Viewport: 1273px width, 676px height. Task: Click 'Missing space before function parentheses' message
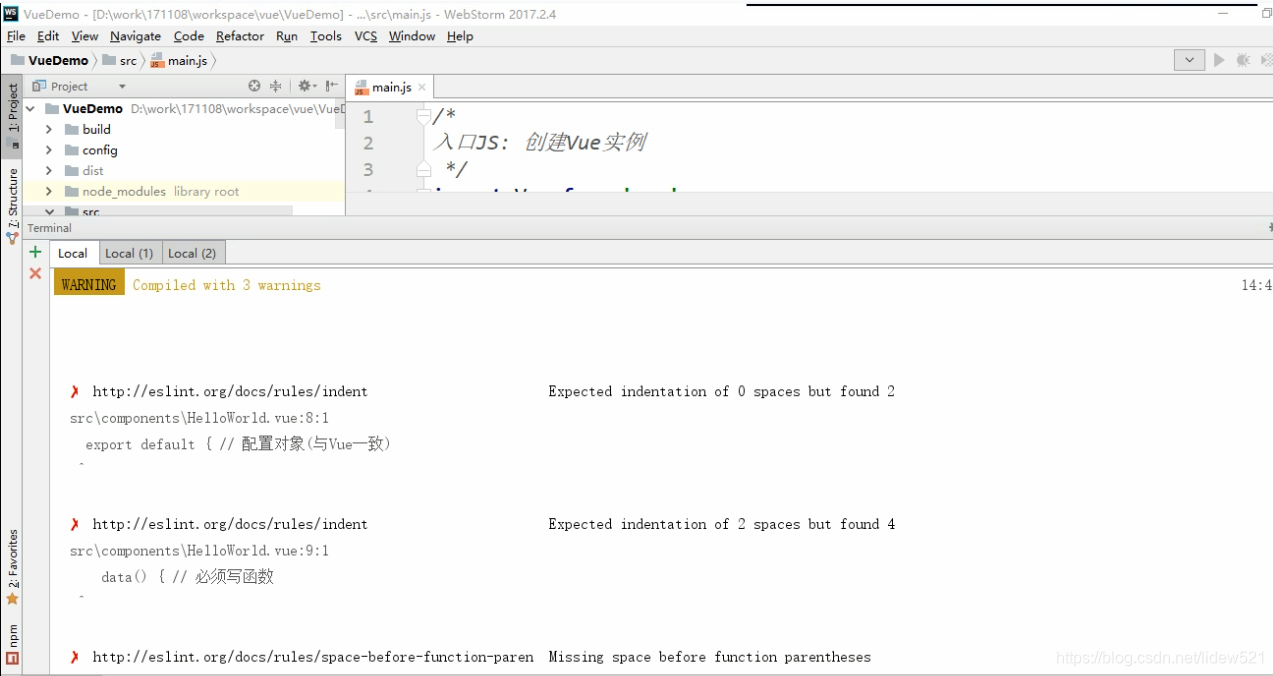point(709,657)
